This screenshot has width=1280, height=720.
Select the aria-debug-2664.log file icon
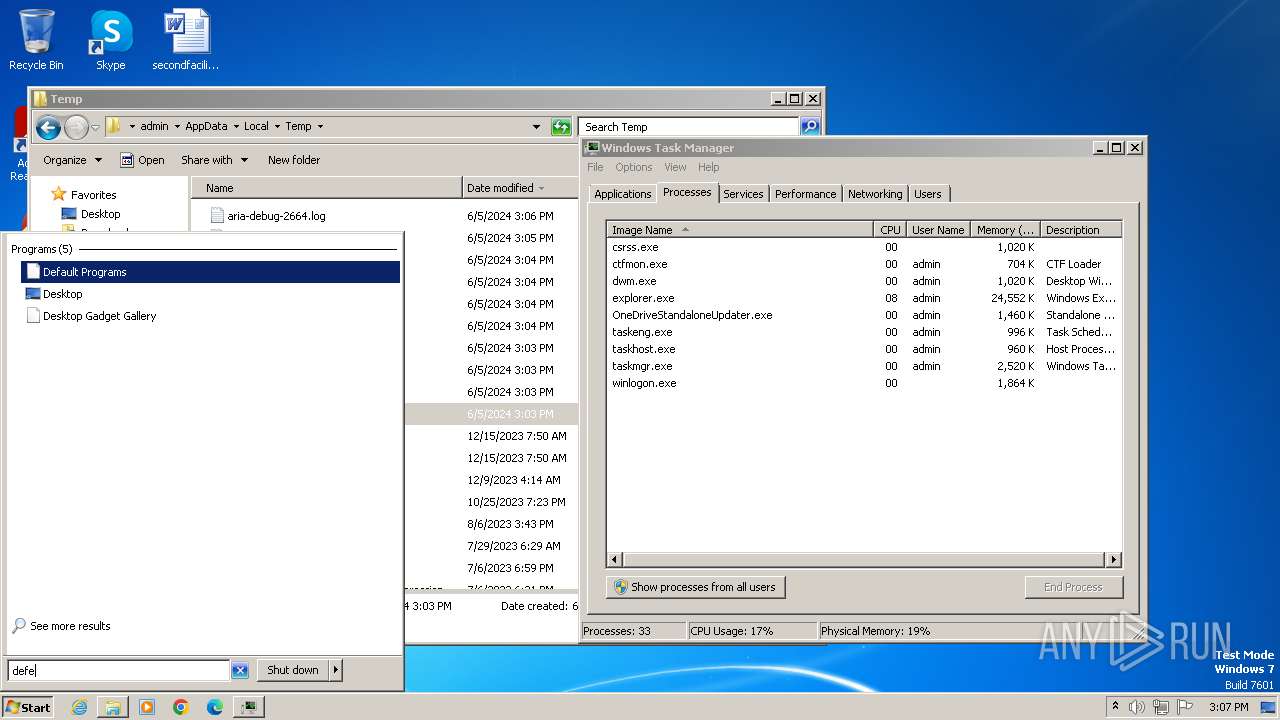click(x=217, y=216)
